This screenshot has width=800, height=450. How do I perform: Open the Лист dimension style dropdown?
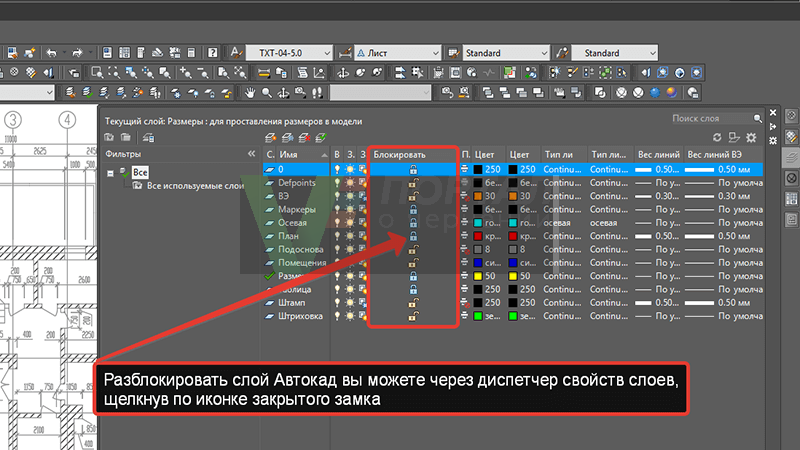[x=435, y=53]
